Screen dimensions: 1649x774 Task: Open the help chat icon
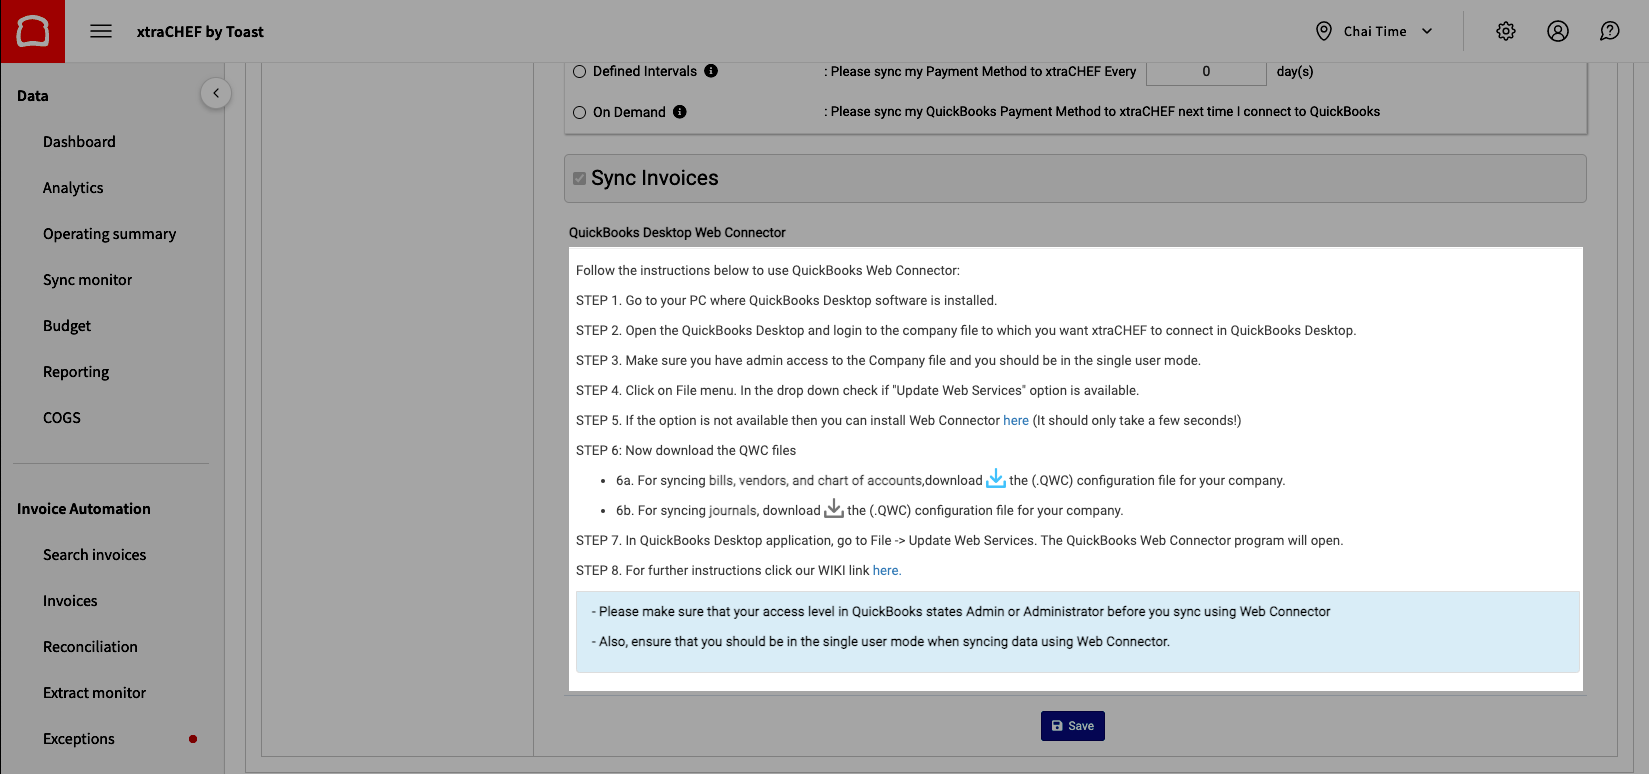1609,31
